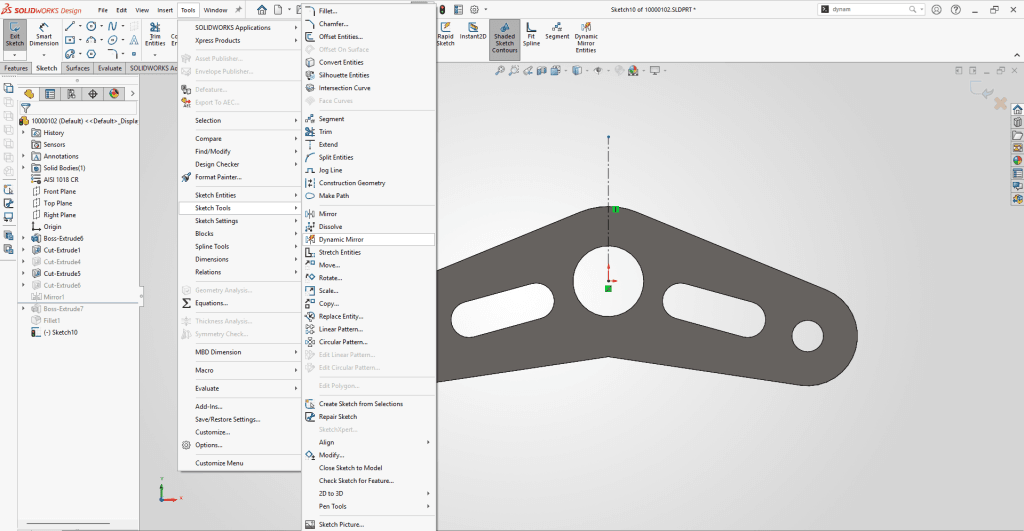Open the Appearances color-wheel tab
This screenshot has height=531, width=1024.
[x=114, y=94]
